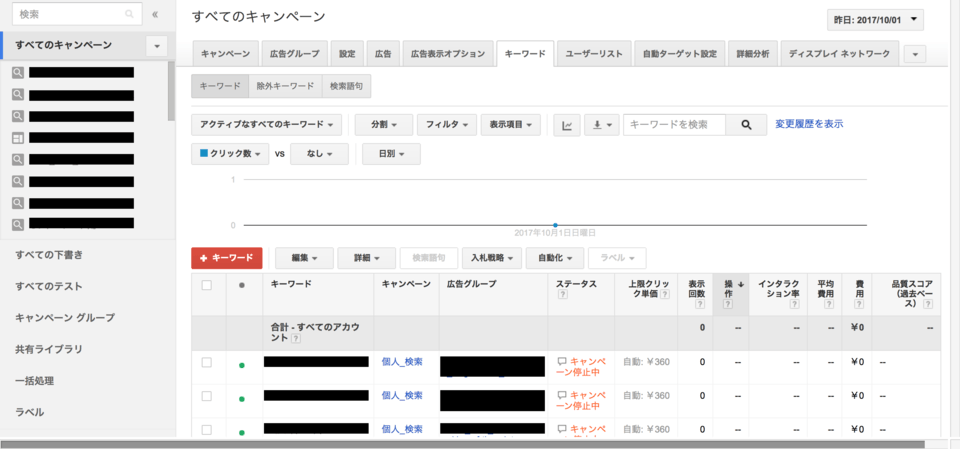
Task: Click green status dot on first keyword row
Action: click(x=241, y=365)
